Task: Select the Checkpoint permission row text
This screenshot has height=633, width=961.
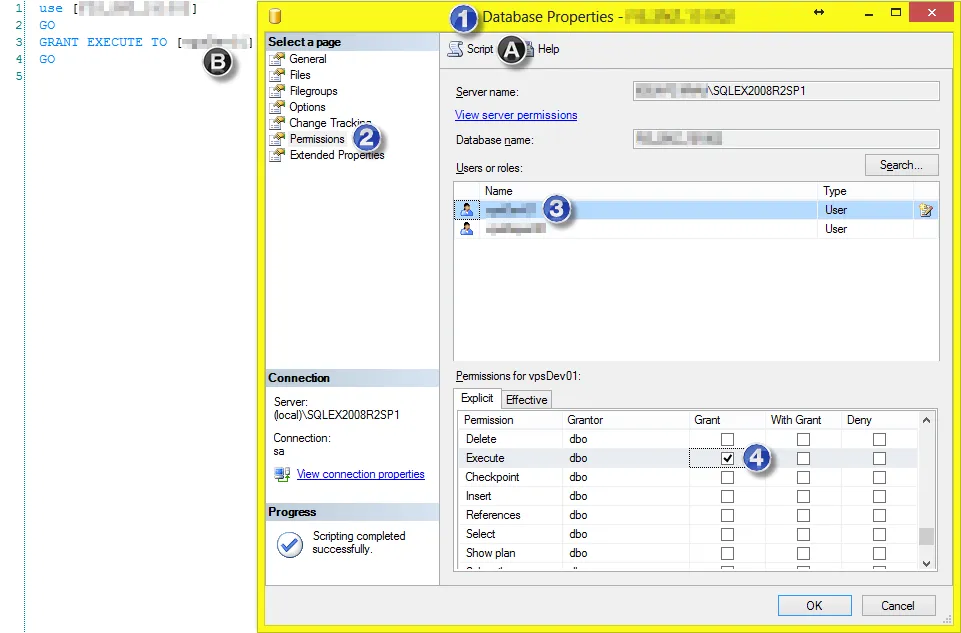Action: pos(492,477)
